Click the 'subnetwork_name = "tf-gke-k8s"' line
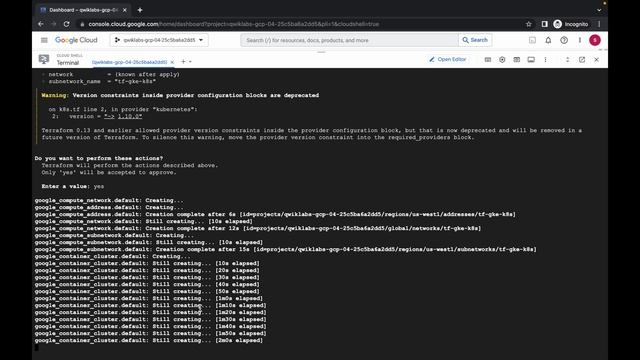Viewport: 640px width, 360px height. click(x=102, y=81)
